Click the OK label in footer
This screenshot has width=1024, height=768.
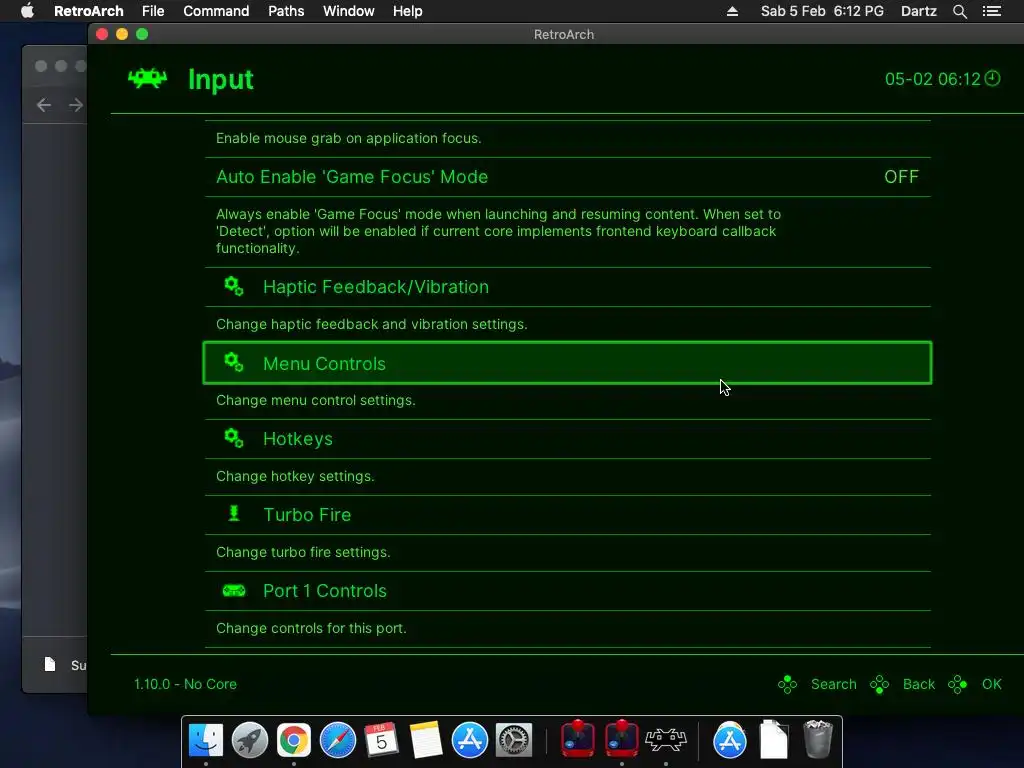(991, 684)
